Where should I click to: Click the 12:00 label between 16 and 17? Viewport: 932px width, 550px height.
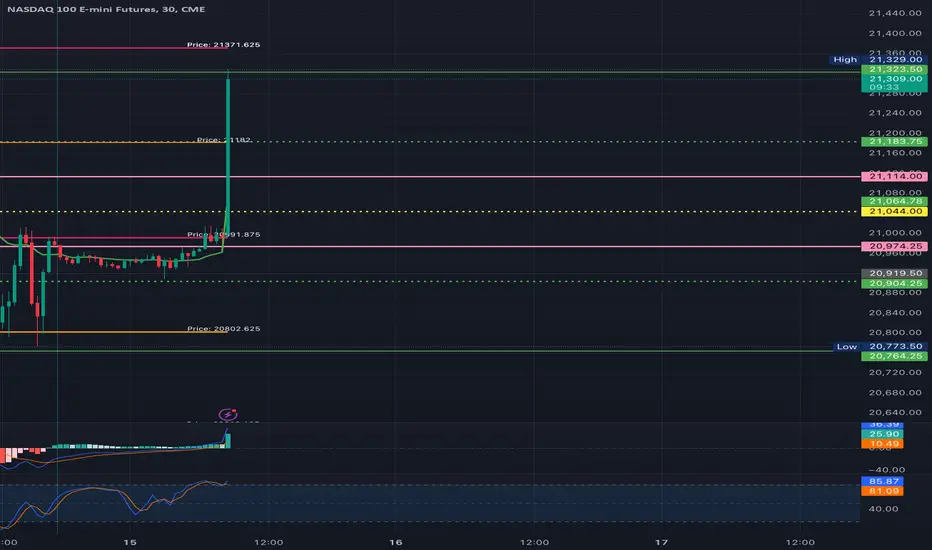point(534,542)
